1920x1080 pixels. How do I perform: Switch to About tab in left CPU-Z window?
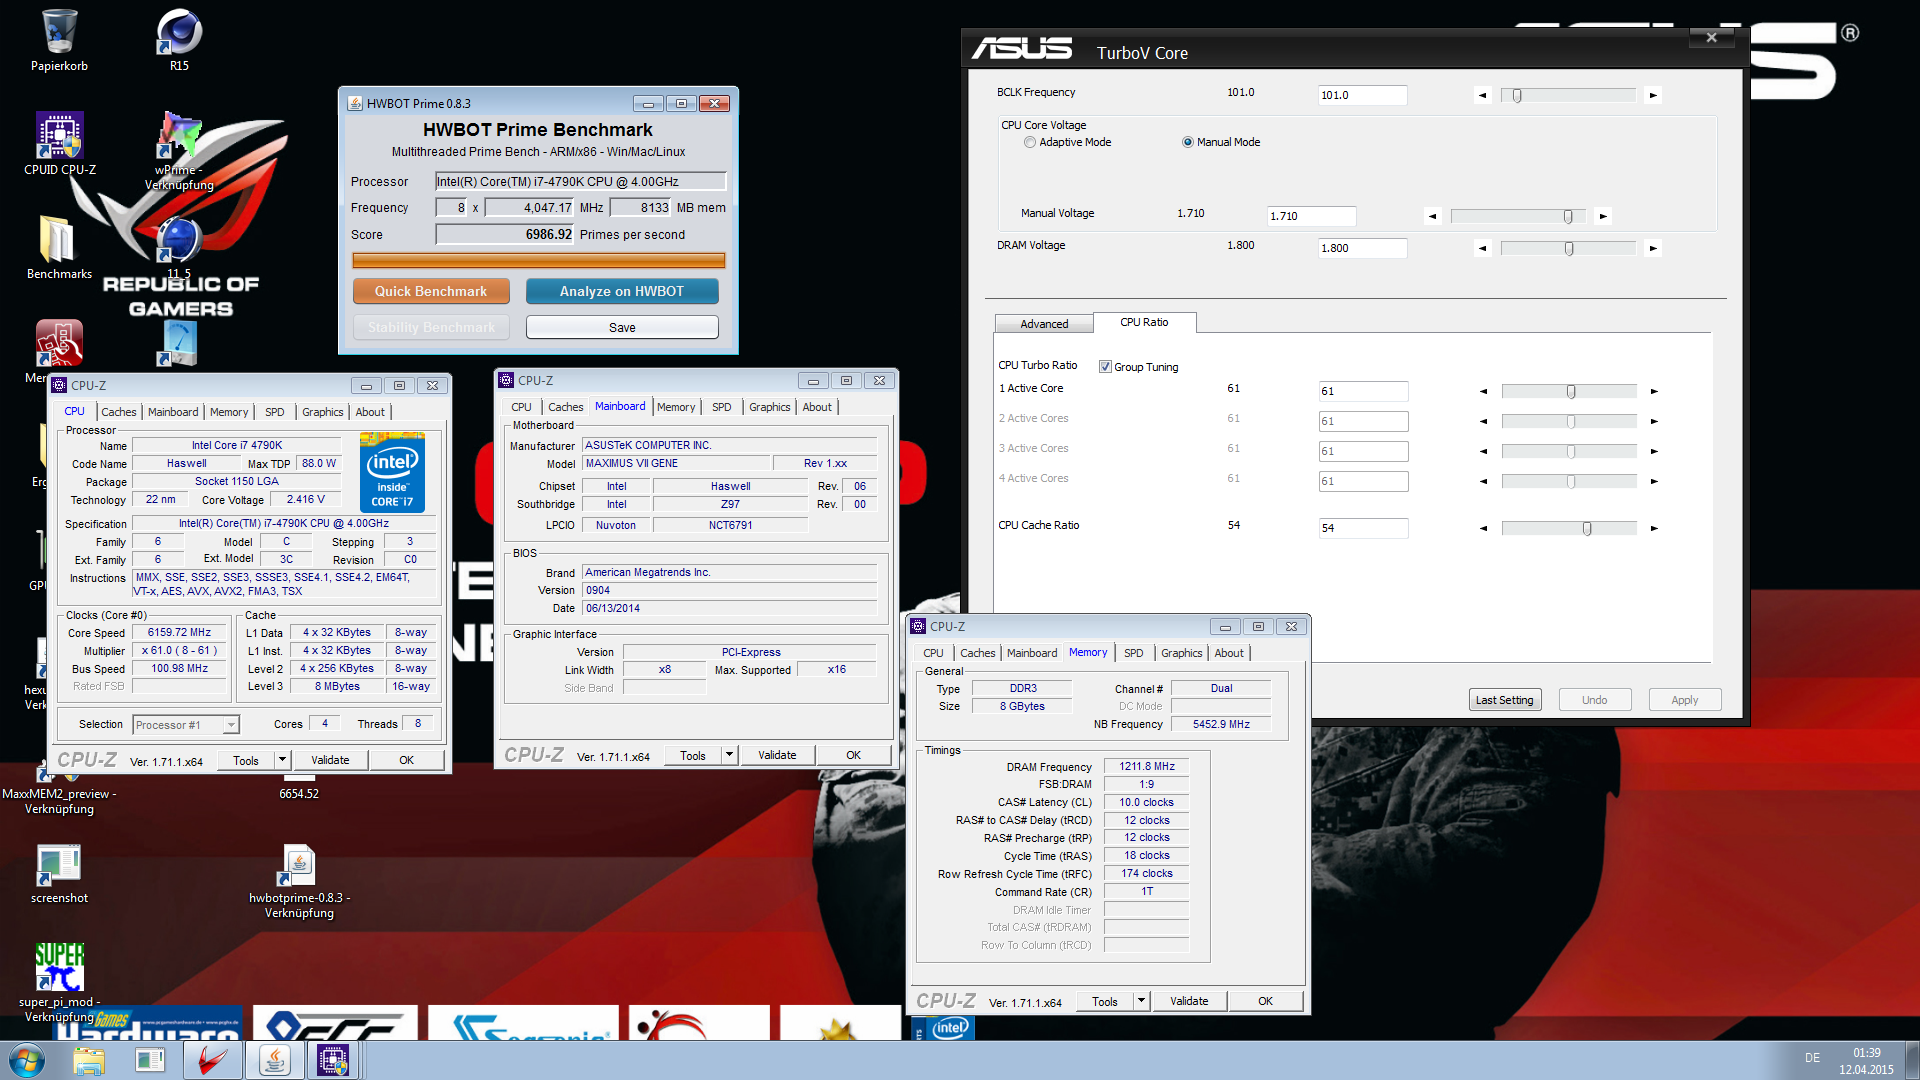tap(370, 412)
